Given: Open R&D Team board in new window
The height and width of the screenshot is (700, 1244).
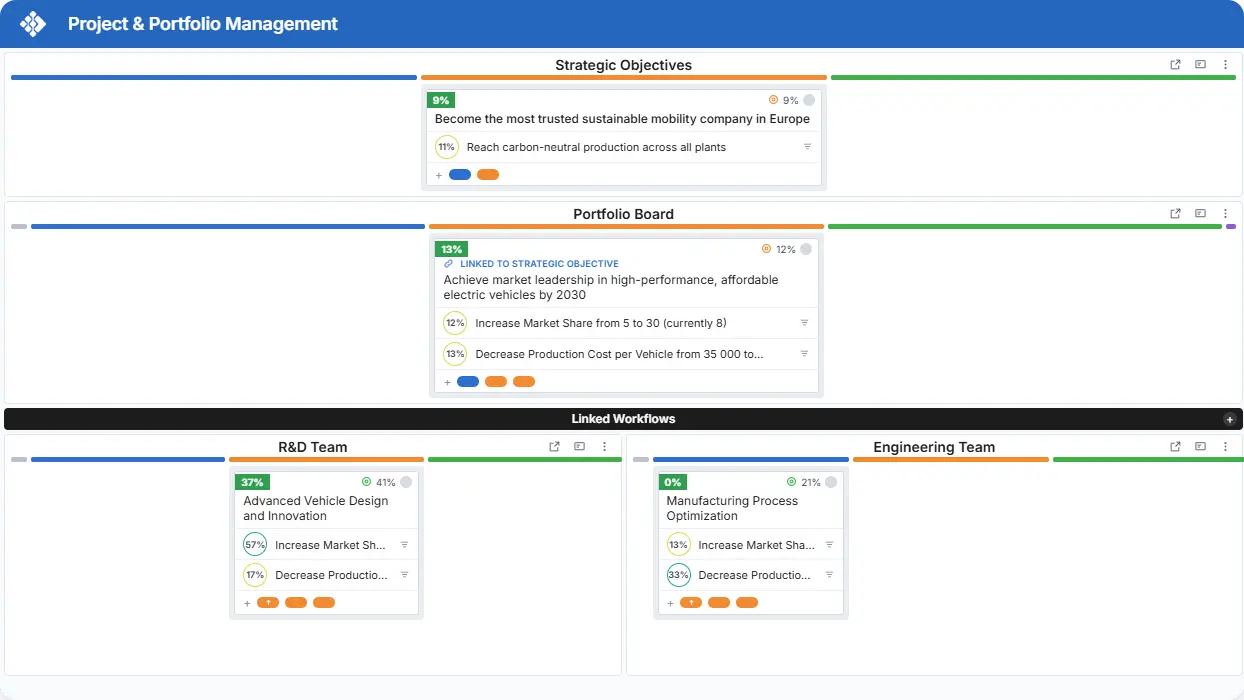Looking at the screenshot, I should point(555,447).
